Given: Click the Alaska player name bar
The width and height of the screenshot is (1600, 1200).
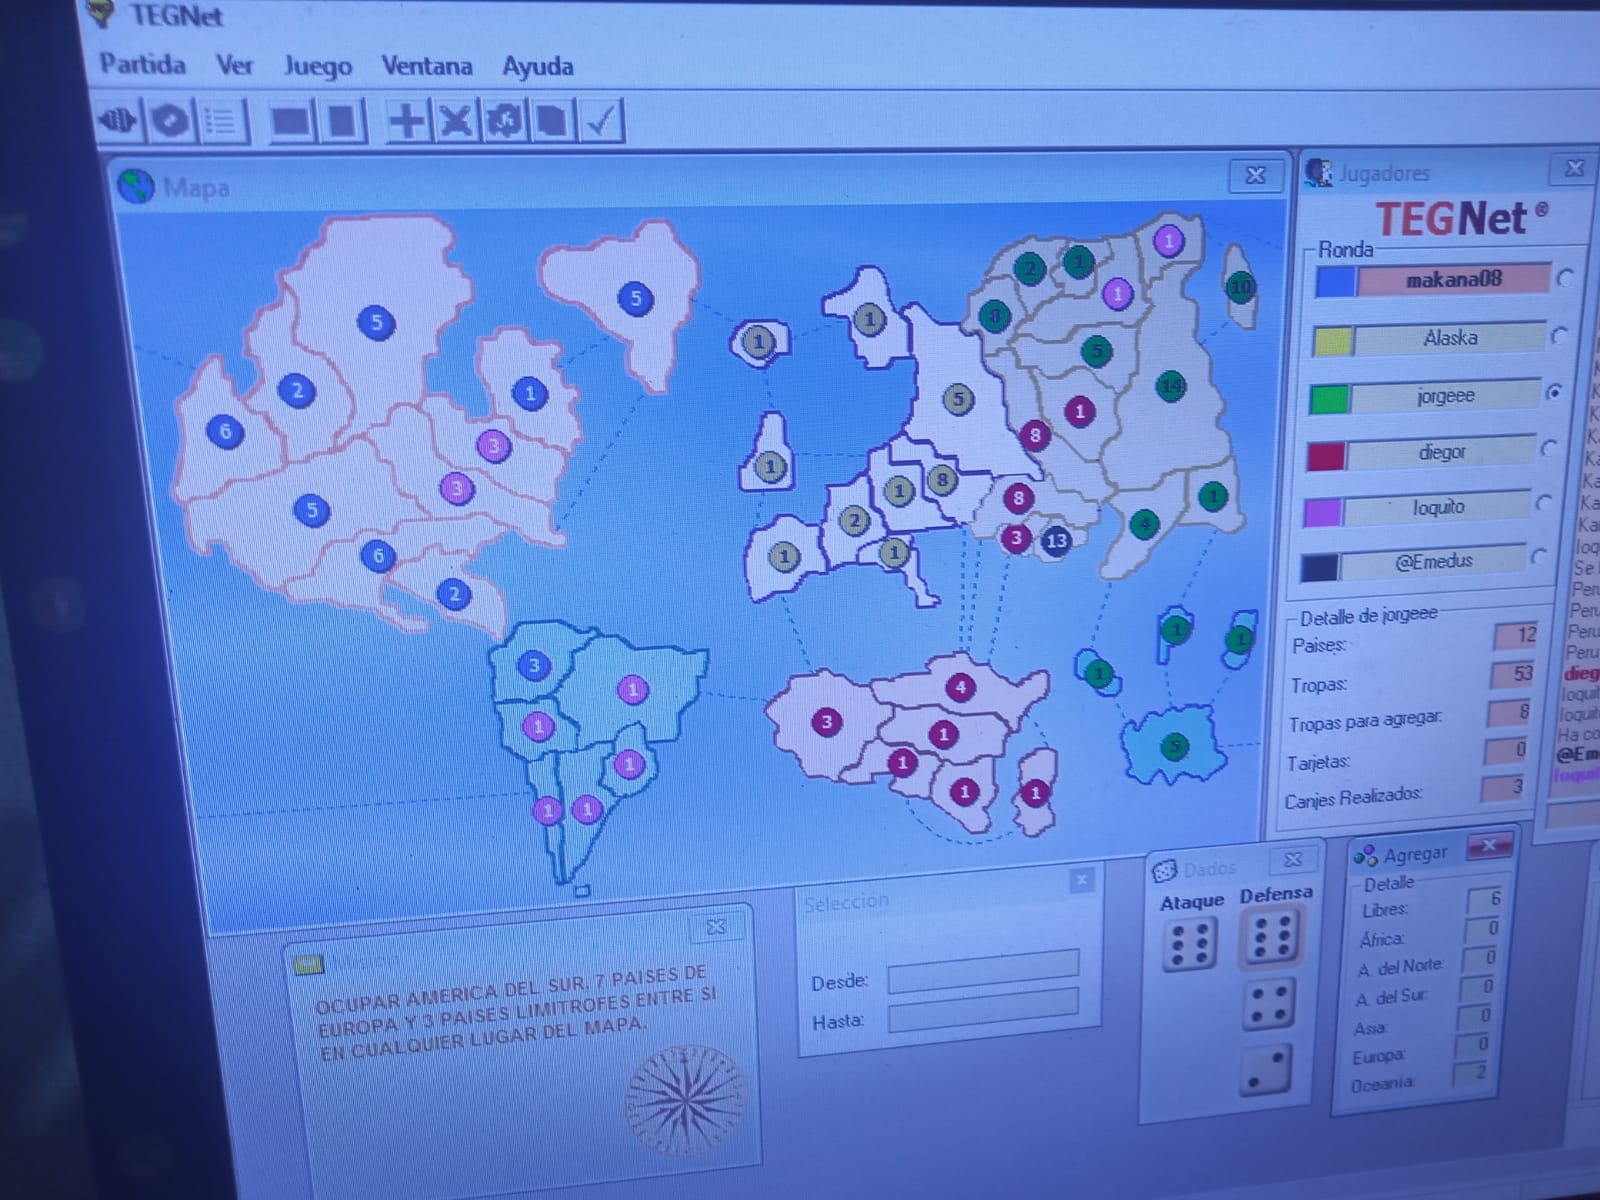Looking at the screenshot, I should tap(1449, 338).
